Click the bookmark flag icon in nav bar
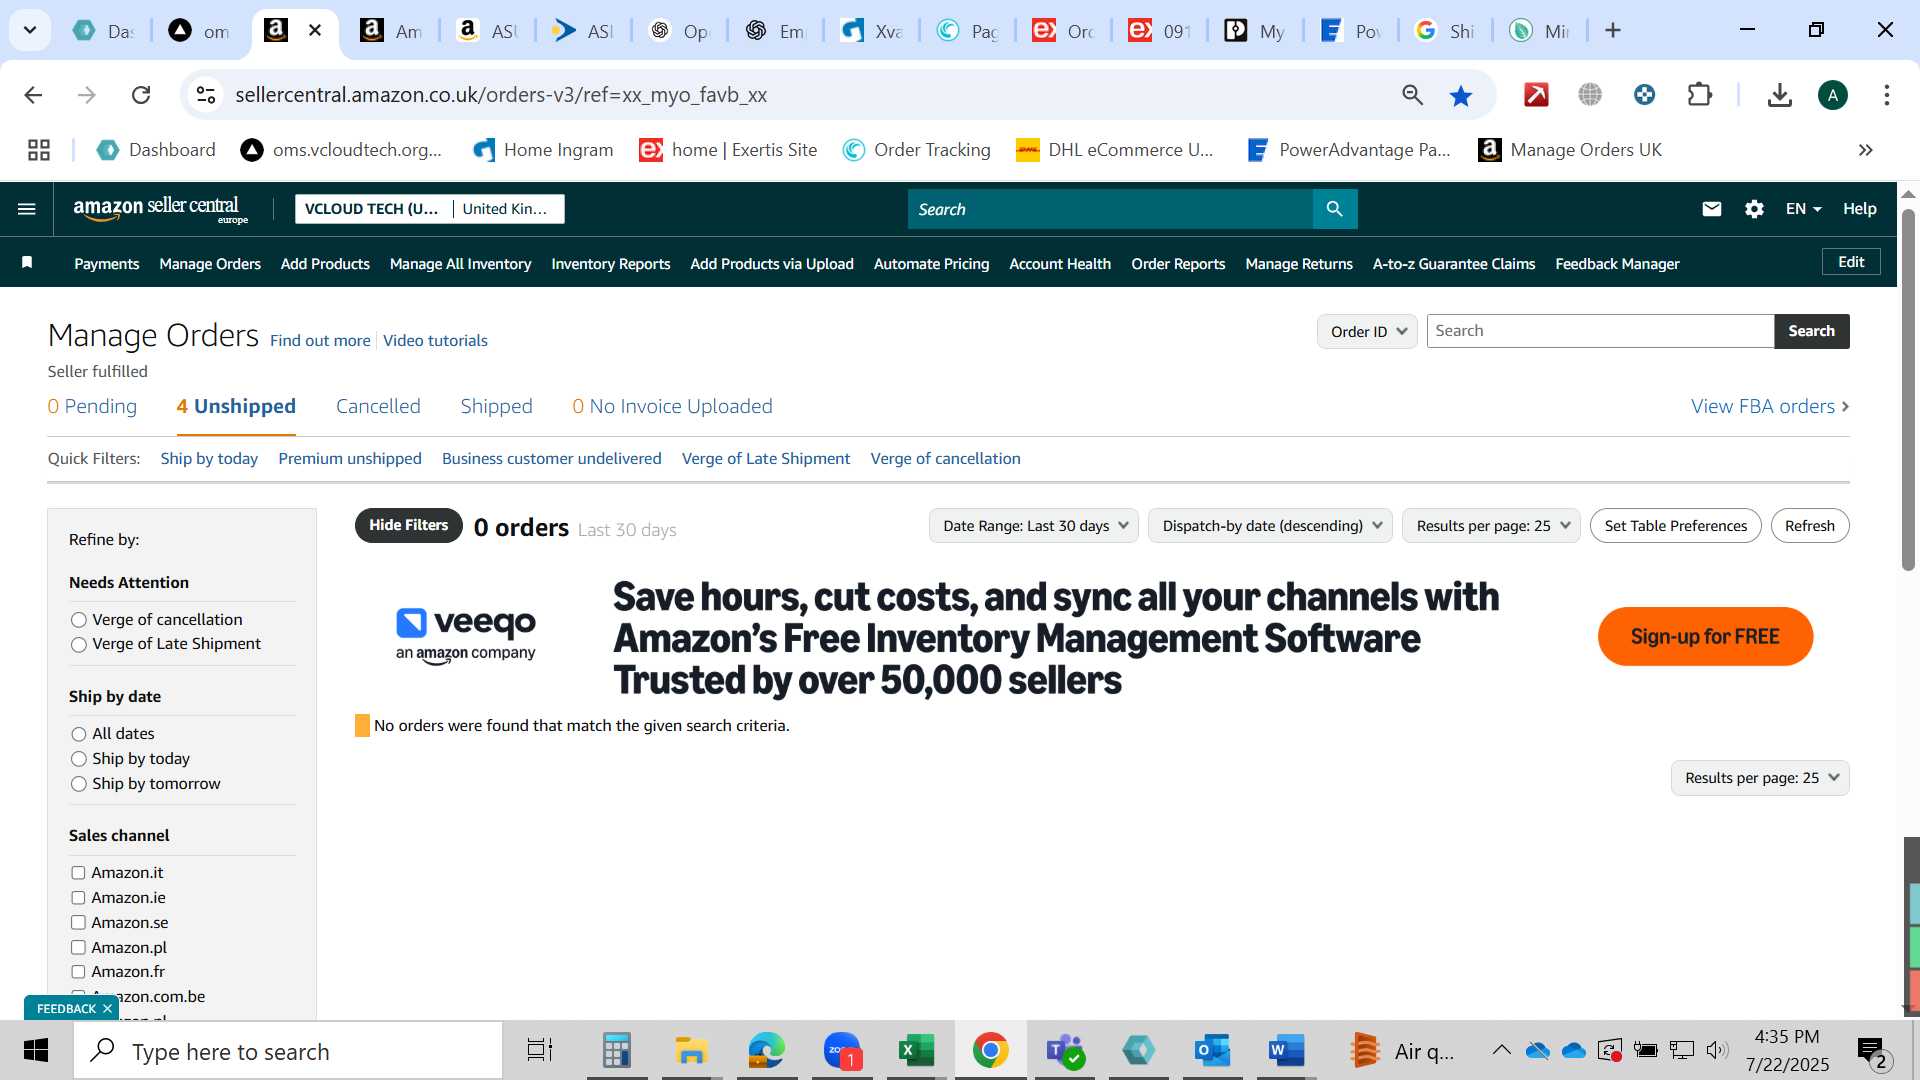This screenshot has height=1080, width=1920. (x=27, y=263)
